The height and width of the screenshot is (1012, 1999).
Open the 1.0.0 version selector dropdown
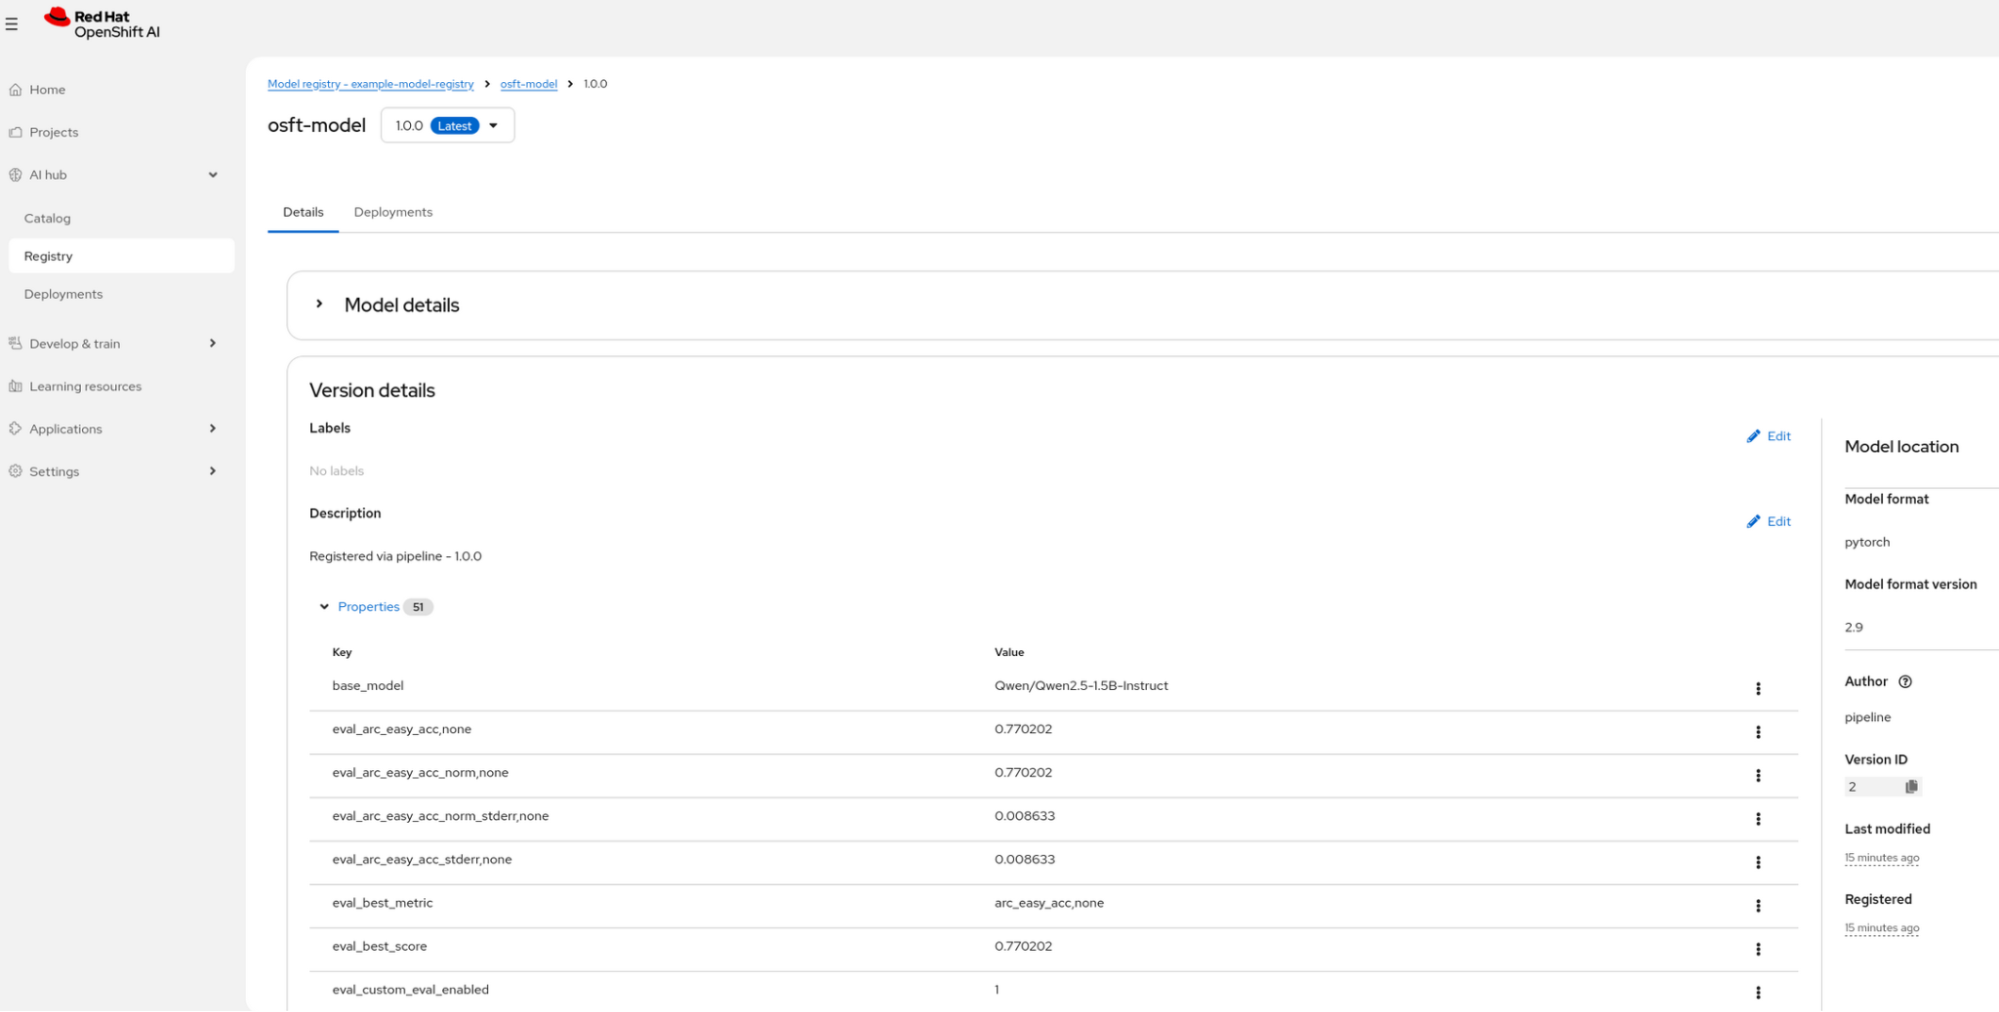tap(494, 125)
